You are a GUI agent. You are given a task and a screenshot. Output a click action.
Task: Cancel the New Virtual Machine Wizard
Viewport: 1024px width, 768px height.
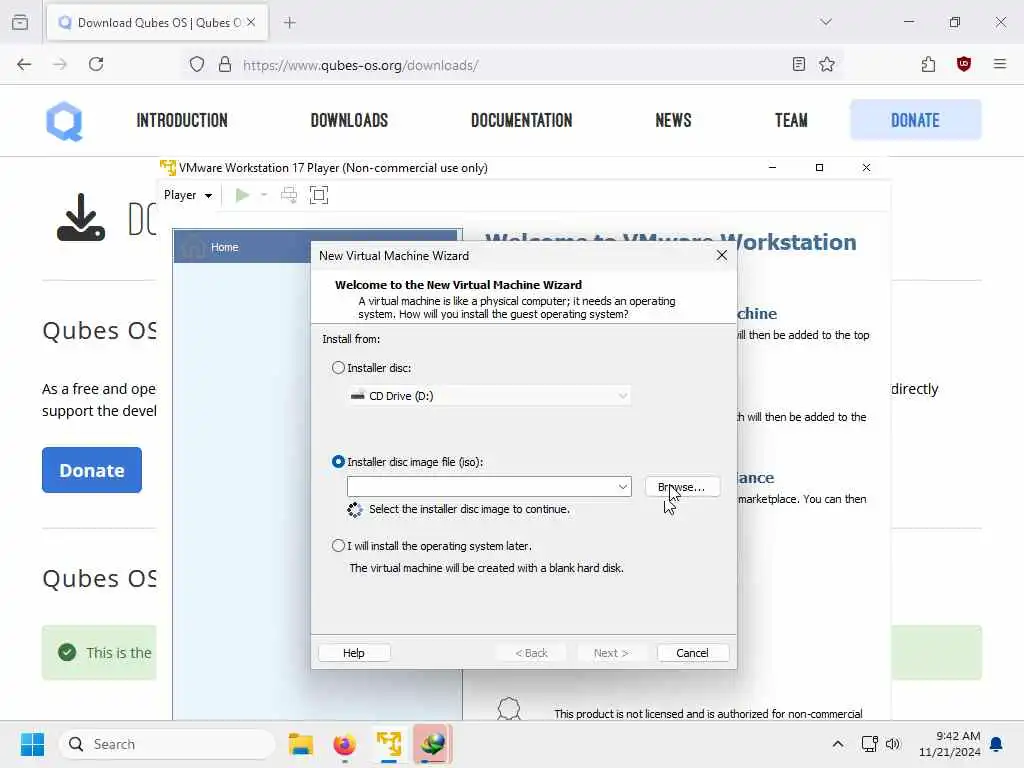(692, 653)
